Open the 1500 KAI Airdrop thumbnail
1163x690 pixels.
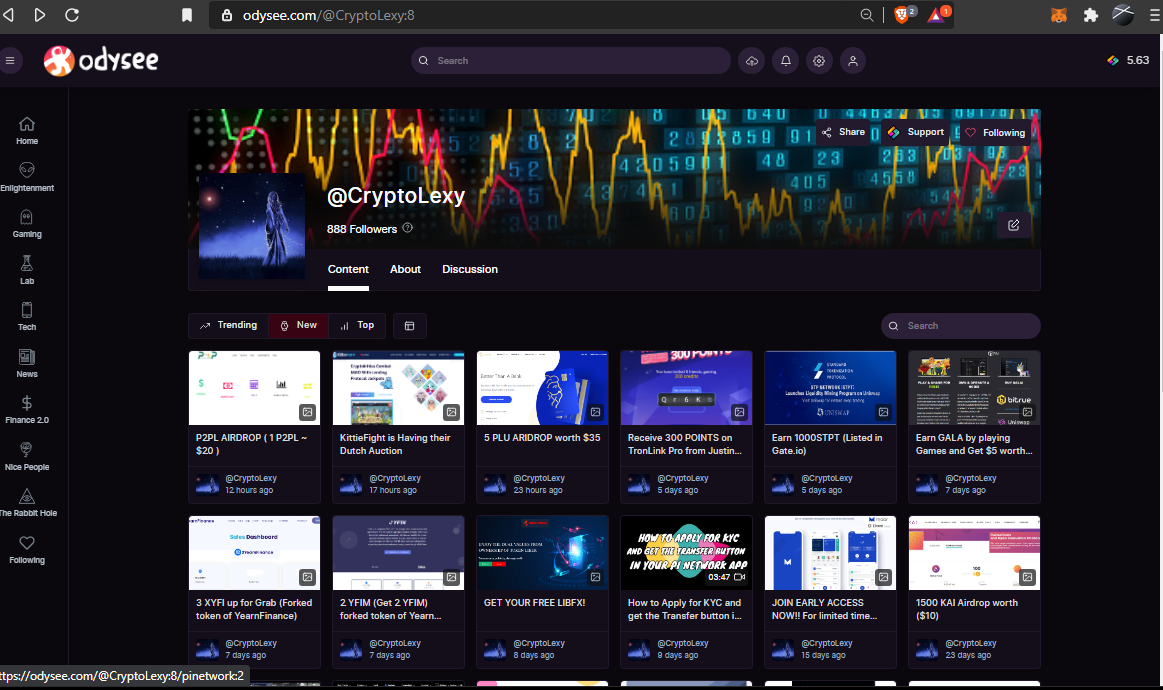[x=974, y=553]
